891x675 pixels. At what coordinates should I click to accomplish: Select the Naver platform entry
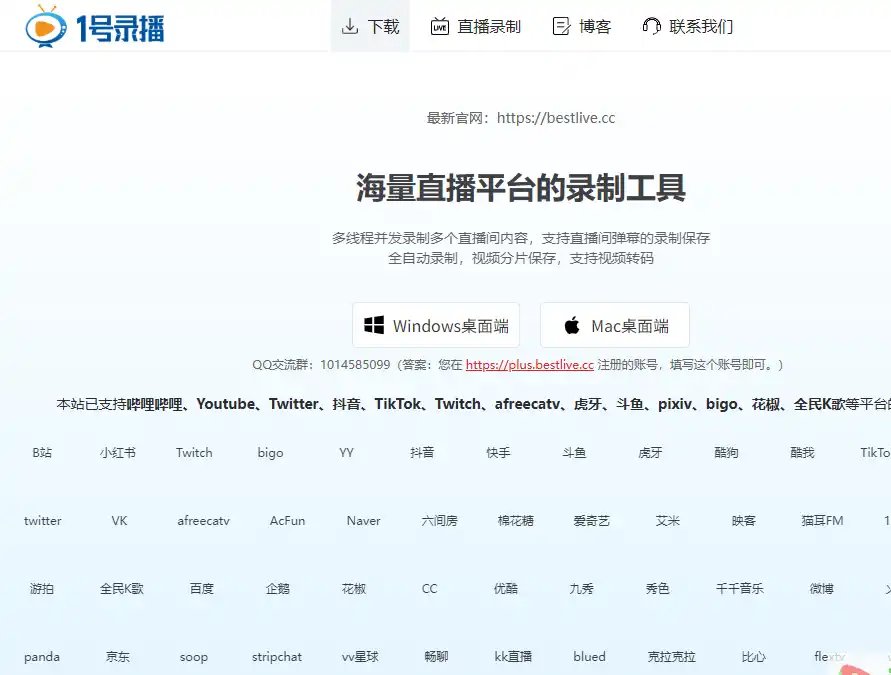click(x=364, y=520)
